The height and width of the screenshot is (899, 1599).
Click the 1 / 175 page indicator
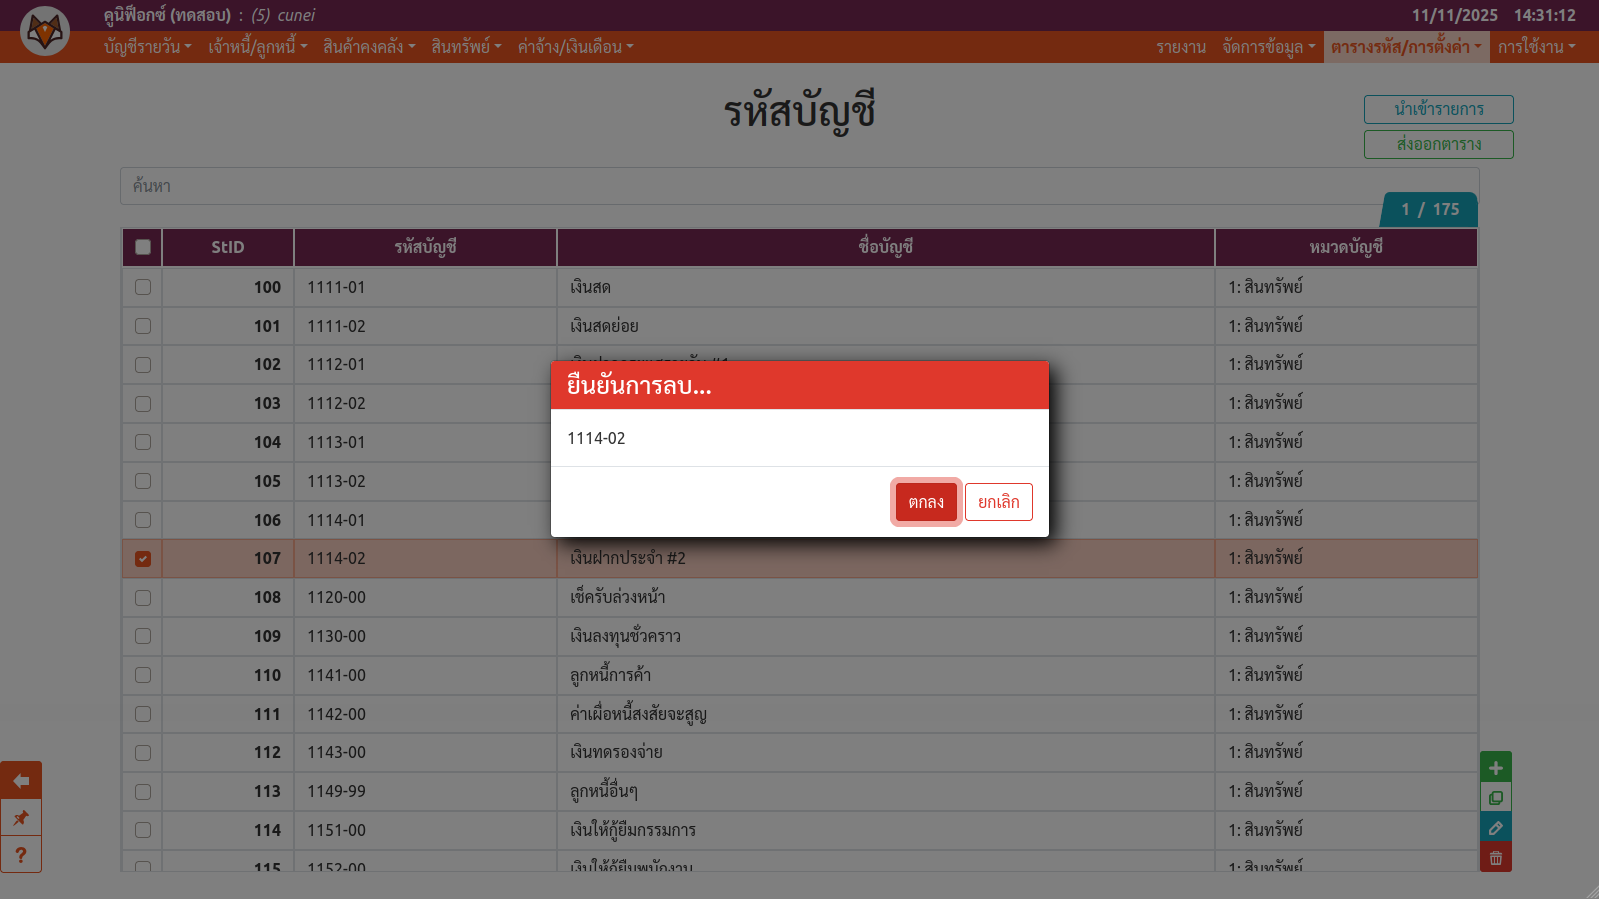[x=1429, y=209]
